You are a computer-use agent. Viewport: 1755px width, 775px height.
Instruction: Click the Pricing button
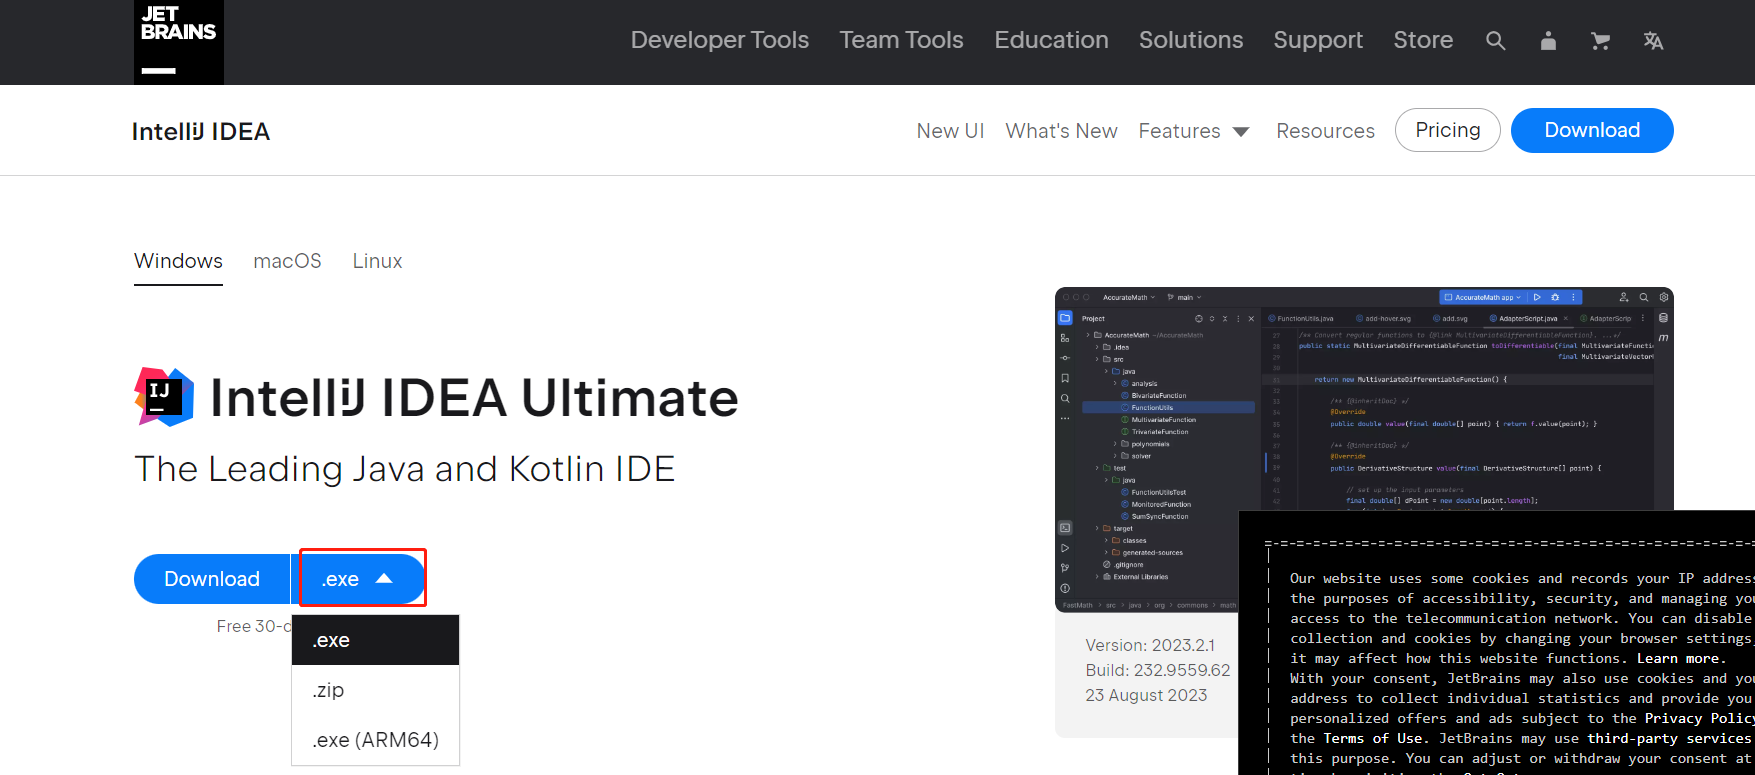click(1447, 130)
